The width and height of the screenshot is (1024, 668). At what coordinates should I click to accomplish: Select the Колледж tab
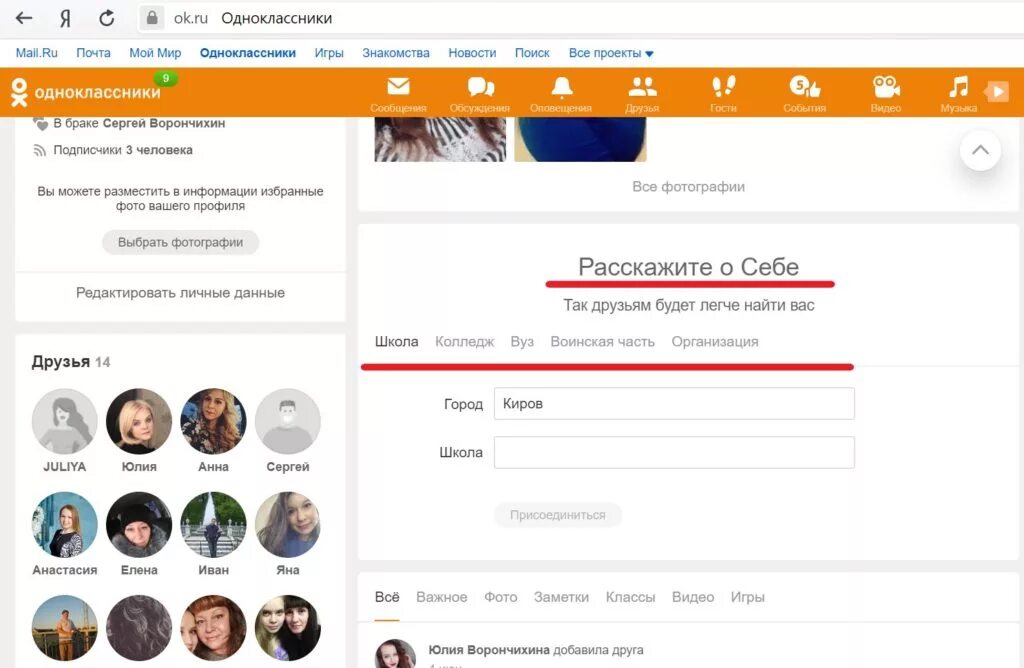point(464,342)
